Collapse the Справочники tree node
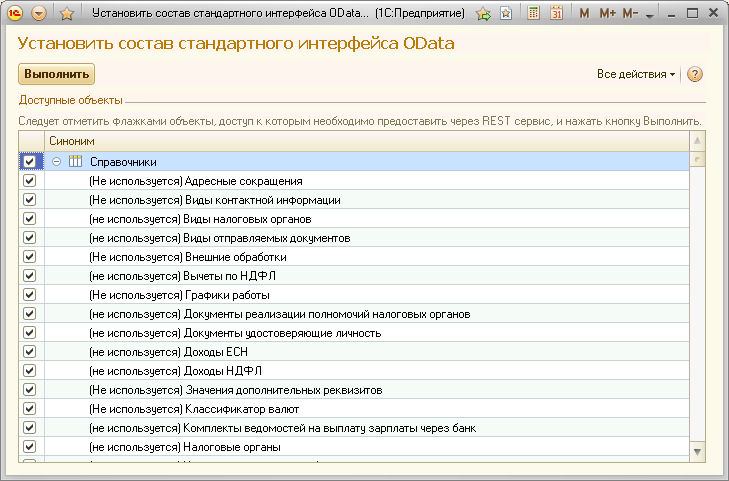The width and height of the screenshot is (729, 481). coord(57,162)
